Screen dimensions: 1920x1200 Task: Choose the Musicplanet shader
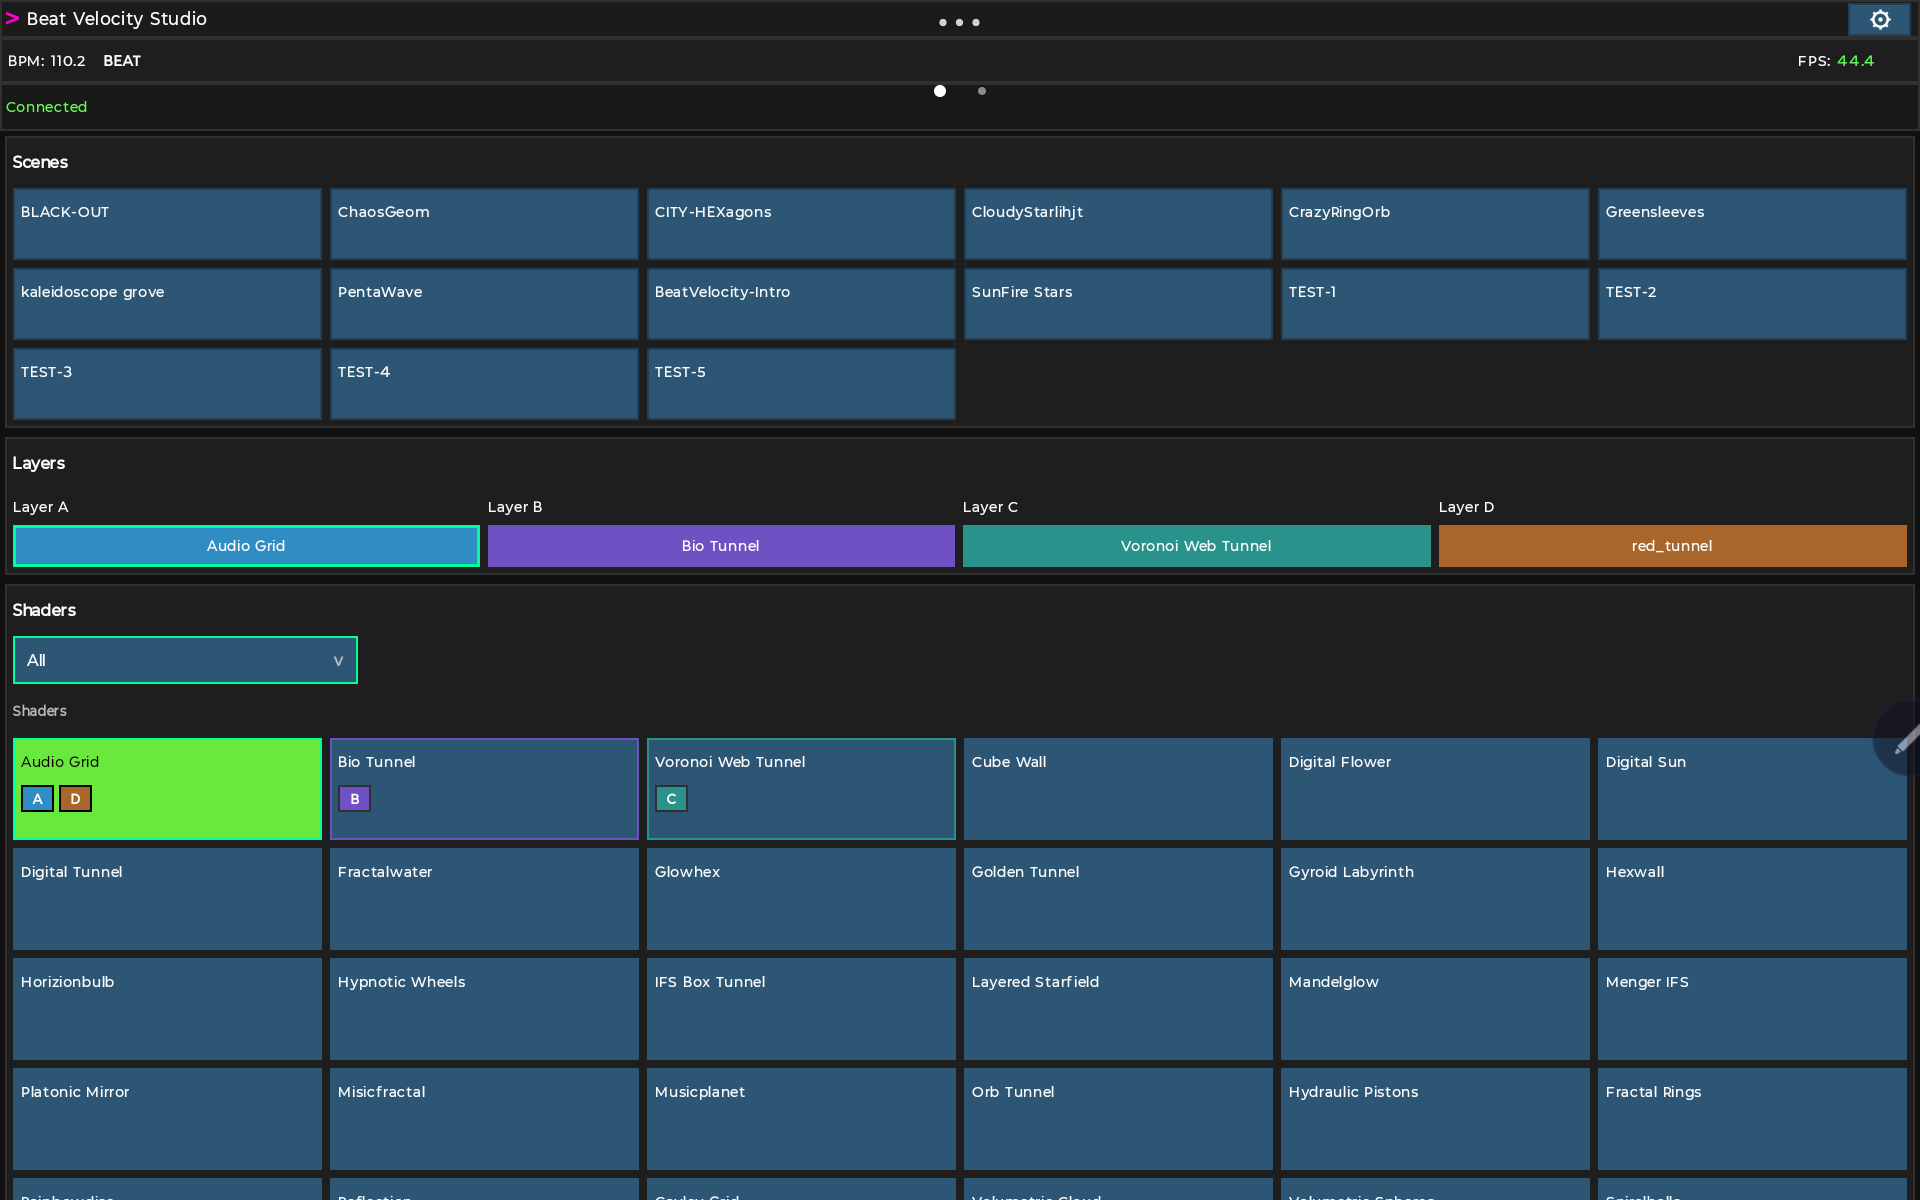pos(801,1119)
